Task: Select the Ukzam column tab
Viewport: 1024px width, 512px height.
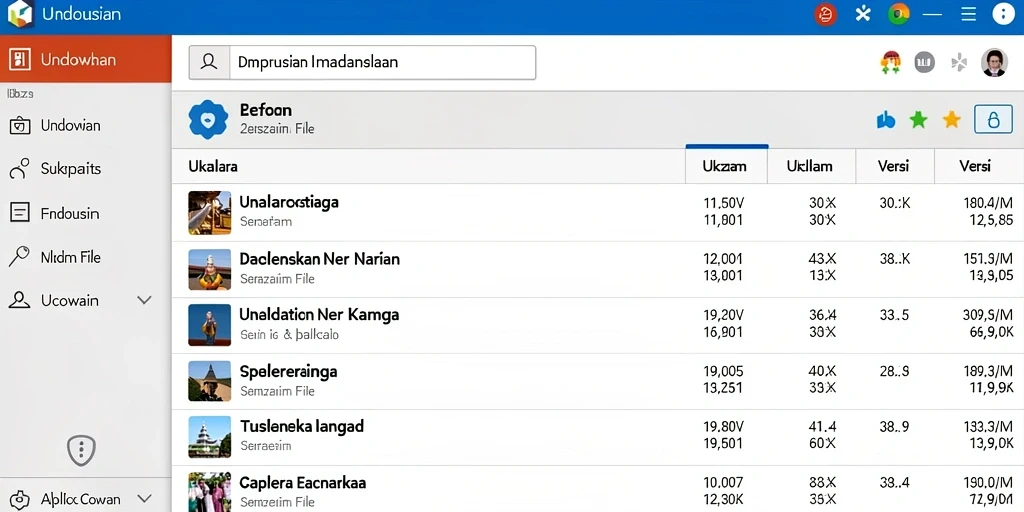Action: (x=725, y=166)
